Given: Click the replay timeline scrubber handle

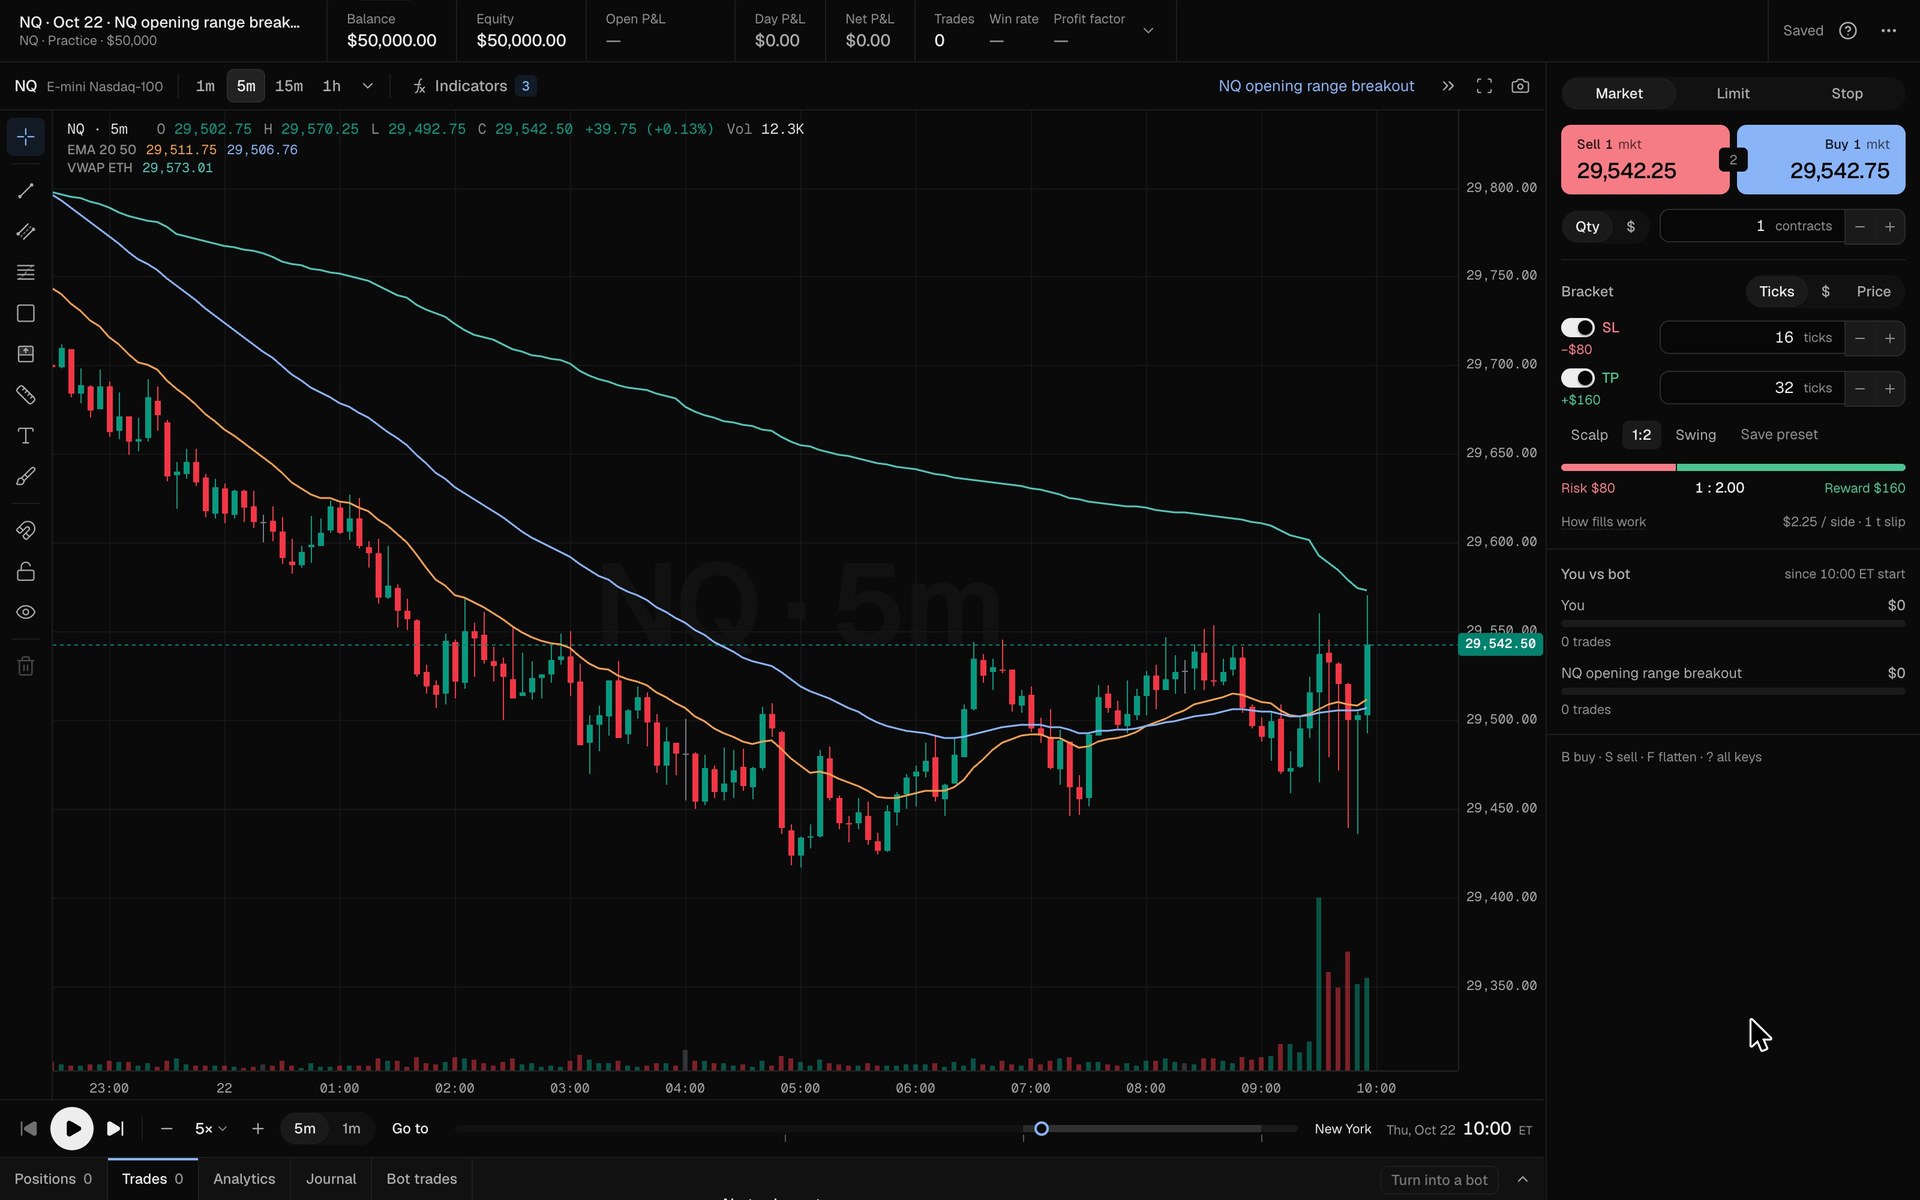Looking at the screenshot, I should (x=1041, y=1129).
